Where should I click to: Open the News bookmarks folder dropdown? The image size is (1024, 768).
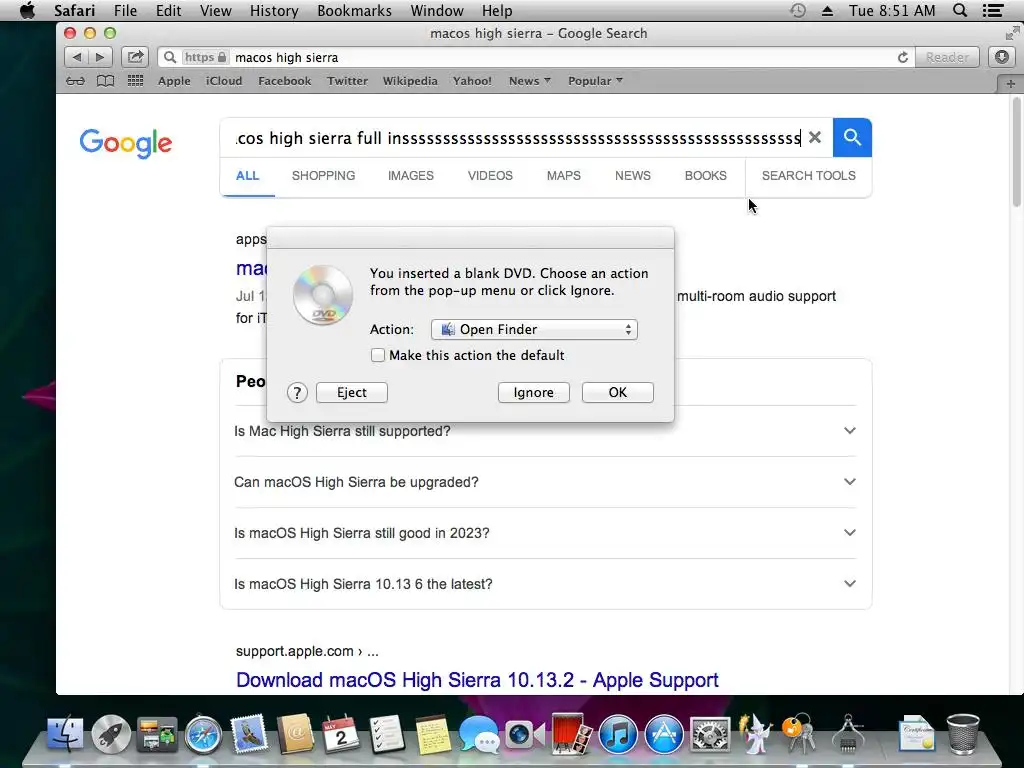530,81
